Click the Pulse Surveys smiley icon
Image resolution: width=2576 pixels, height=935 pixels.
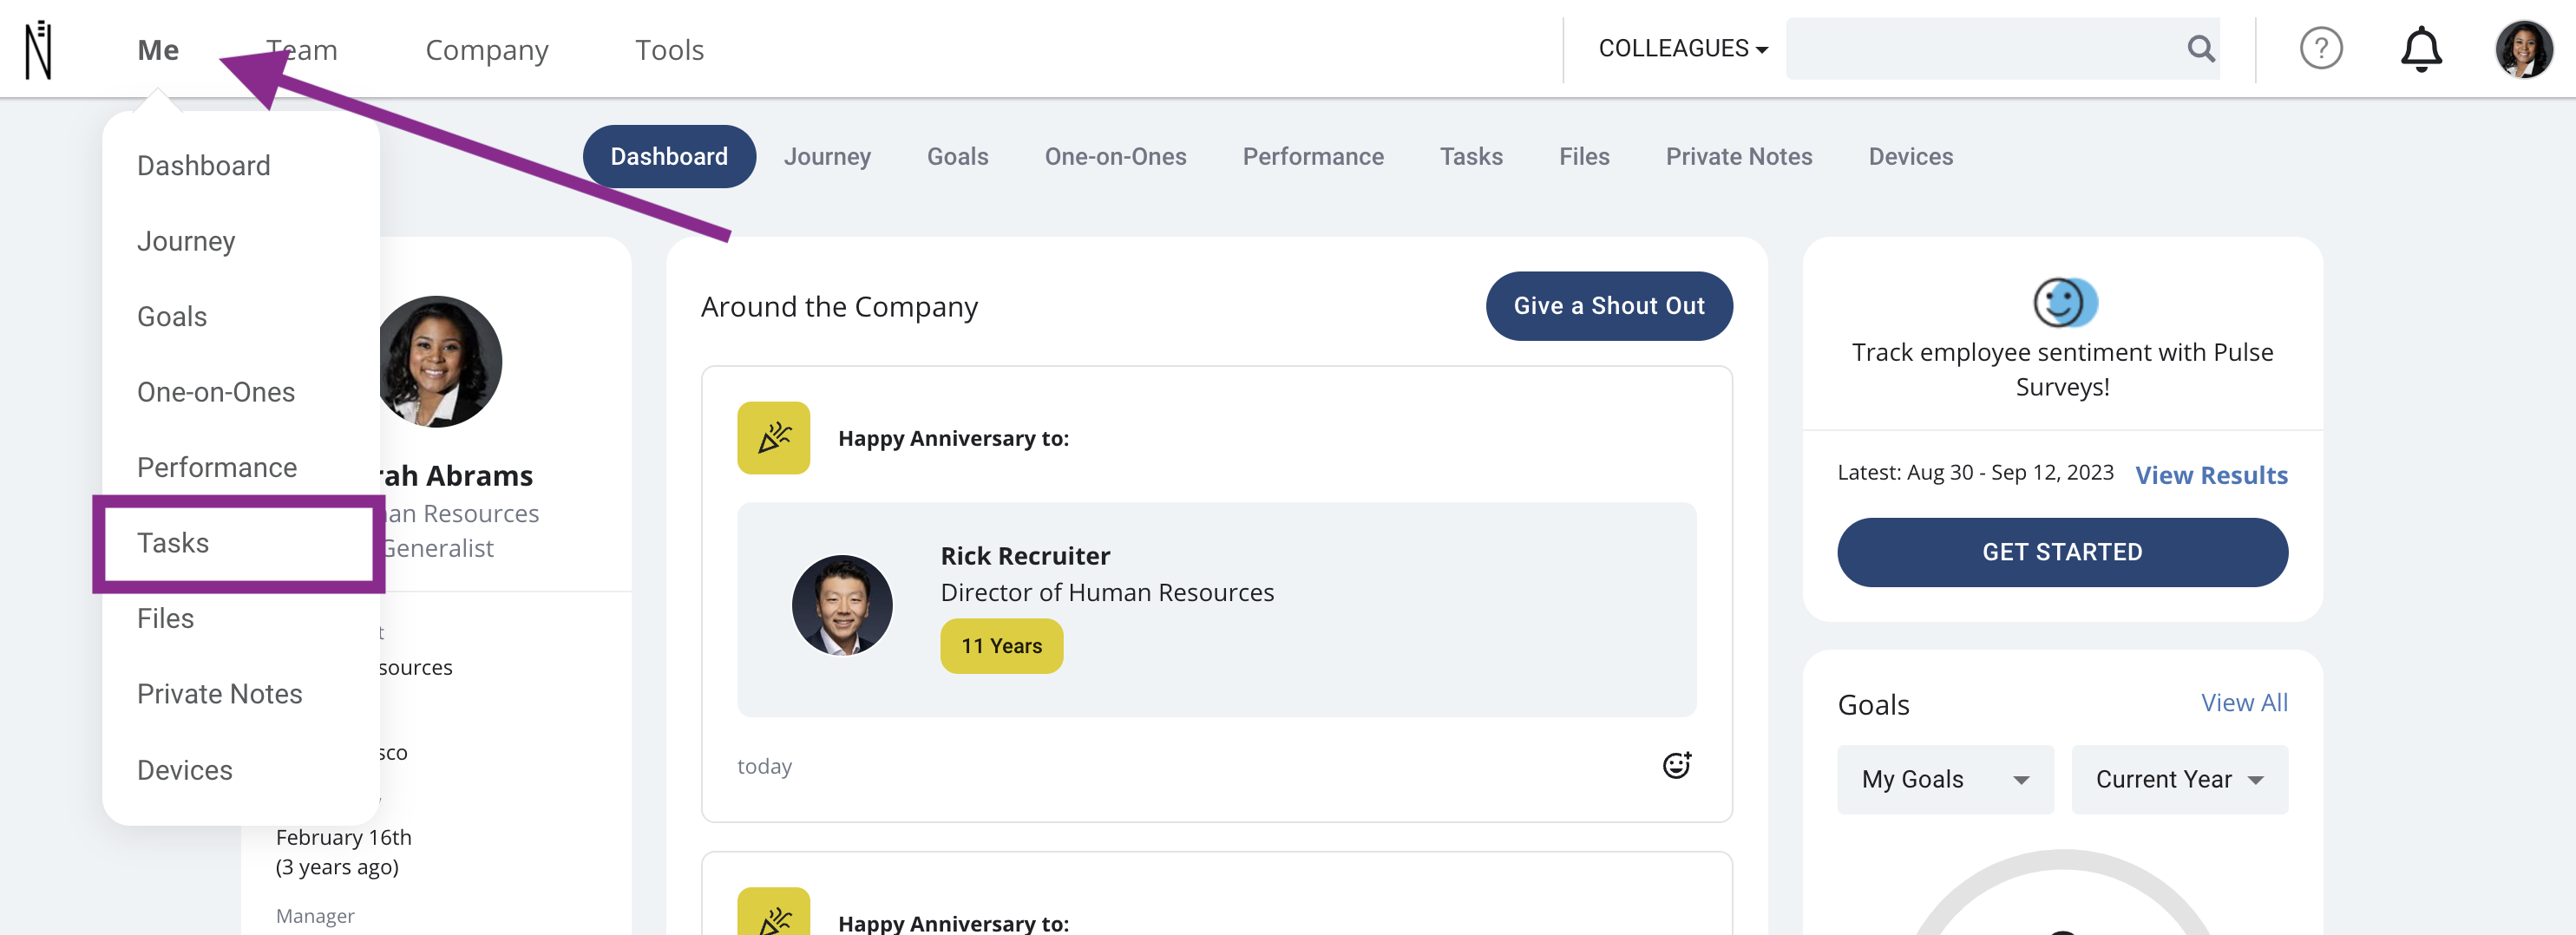(2064, 303)
